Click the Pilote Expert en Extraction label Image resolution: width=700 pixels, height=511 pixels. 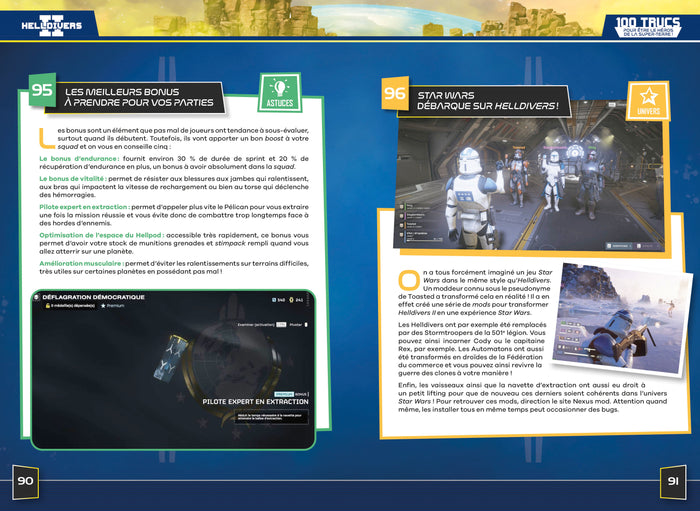254,402
